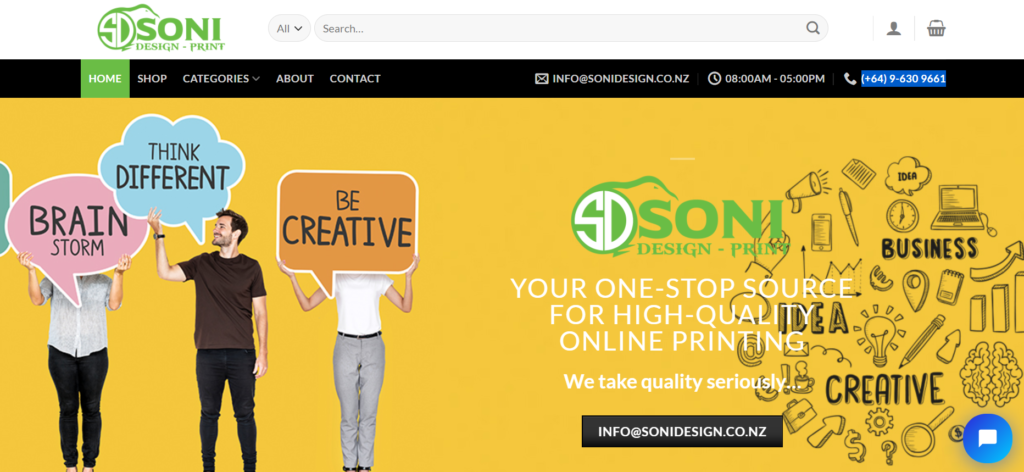The image size is (1024, 472).
Task: Click the (+64) 9-630 9661 phone link
Action: (903, 79)
